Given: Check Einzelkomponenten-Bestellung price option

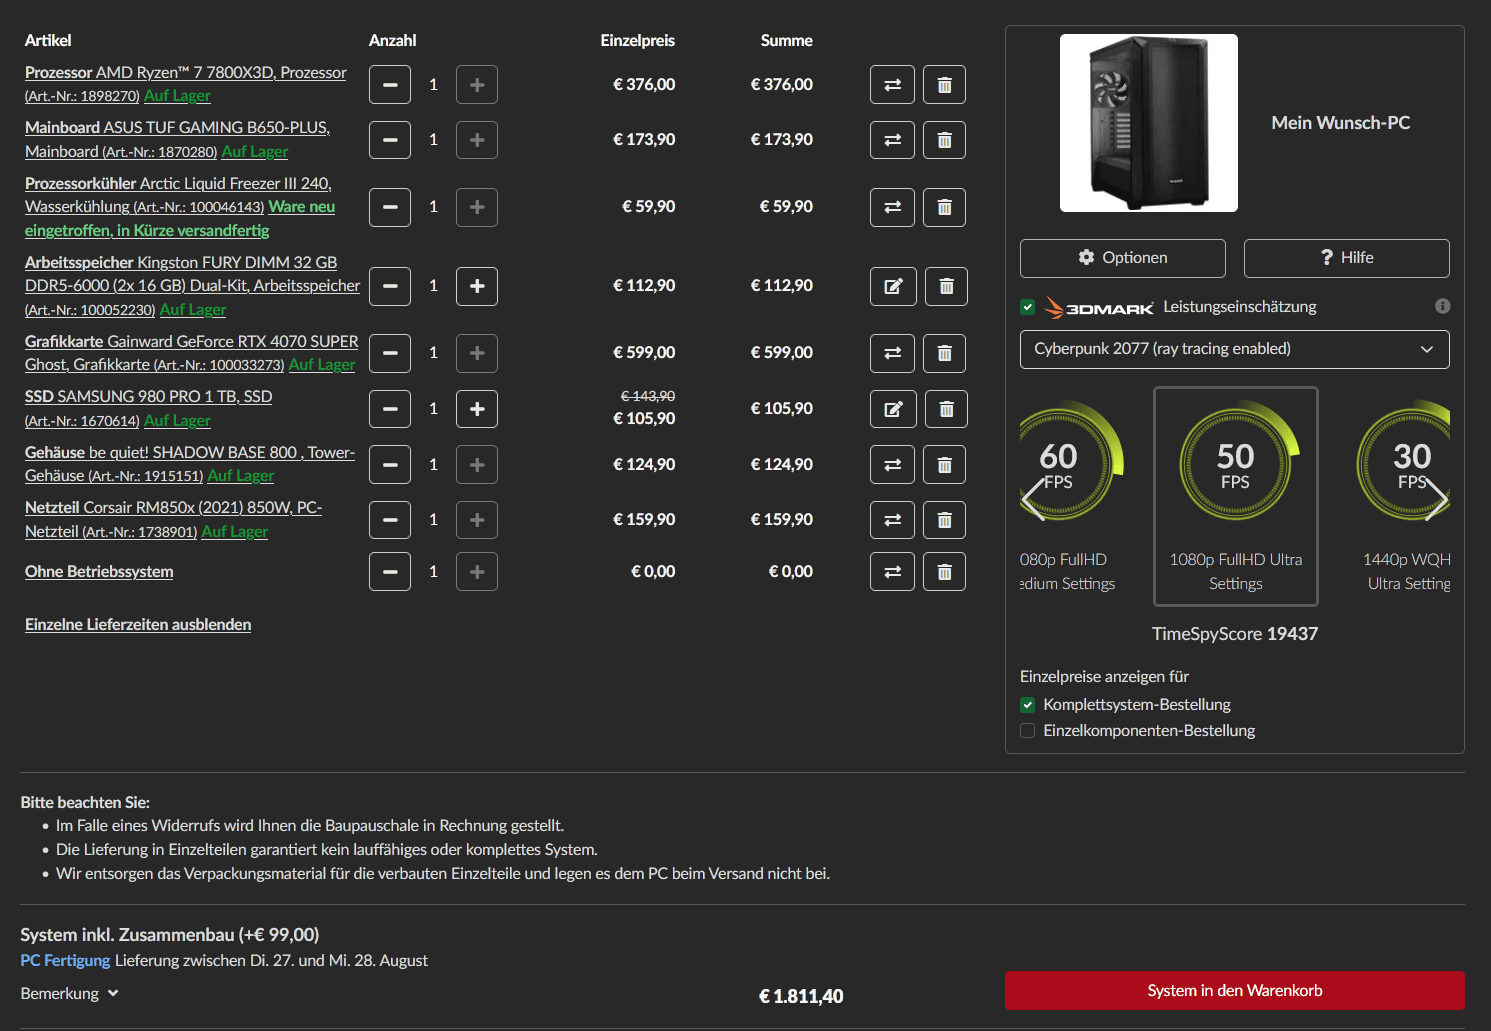Looking at the screenshot, I should pos(1027,731).
